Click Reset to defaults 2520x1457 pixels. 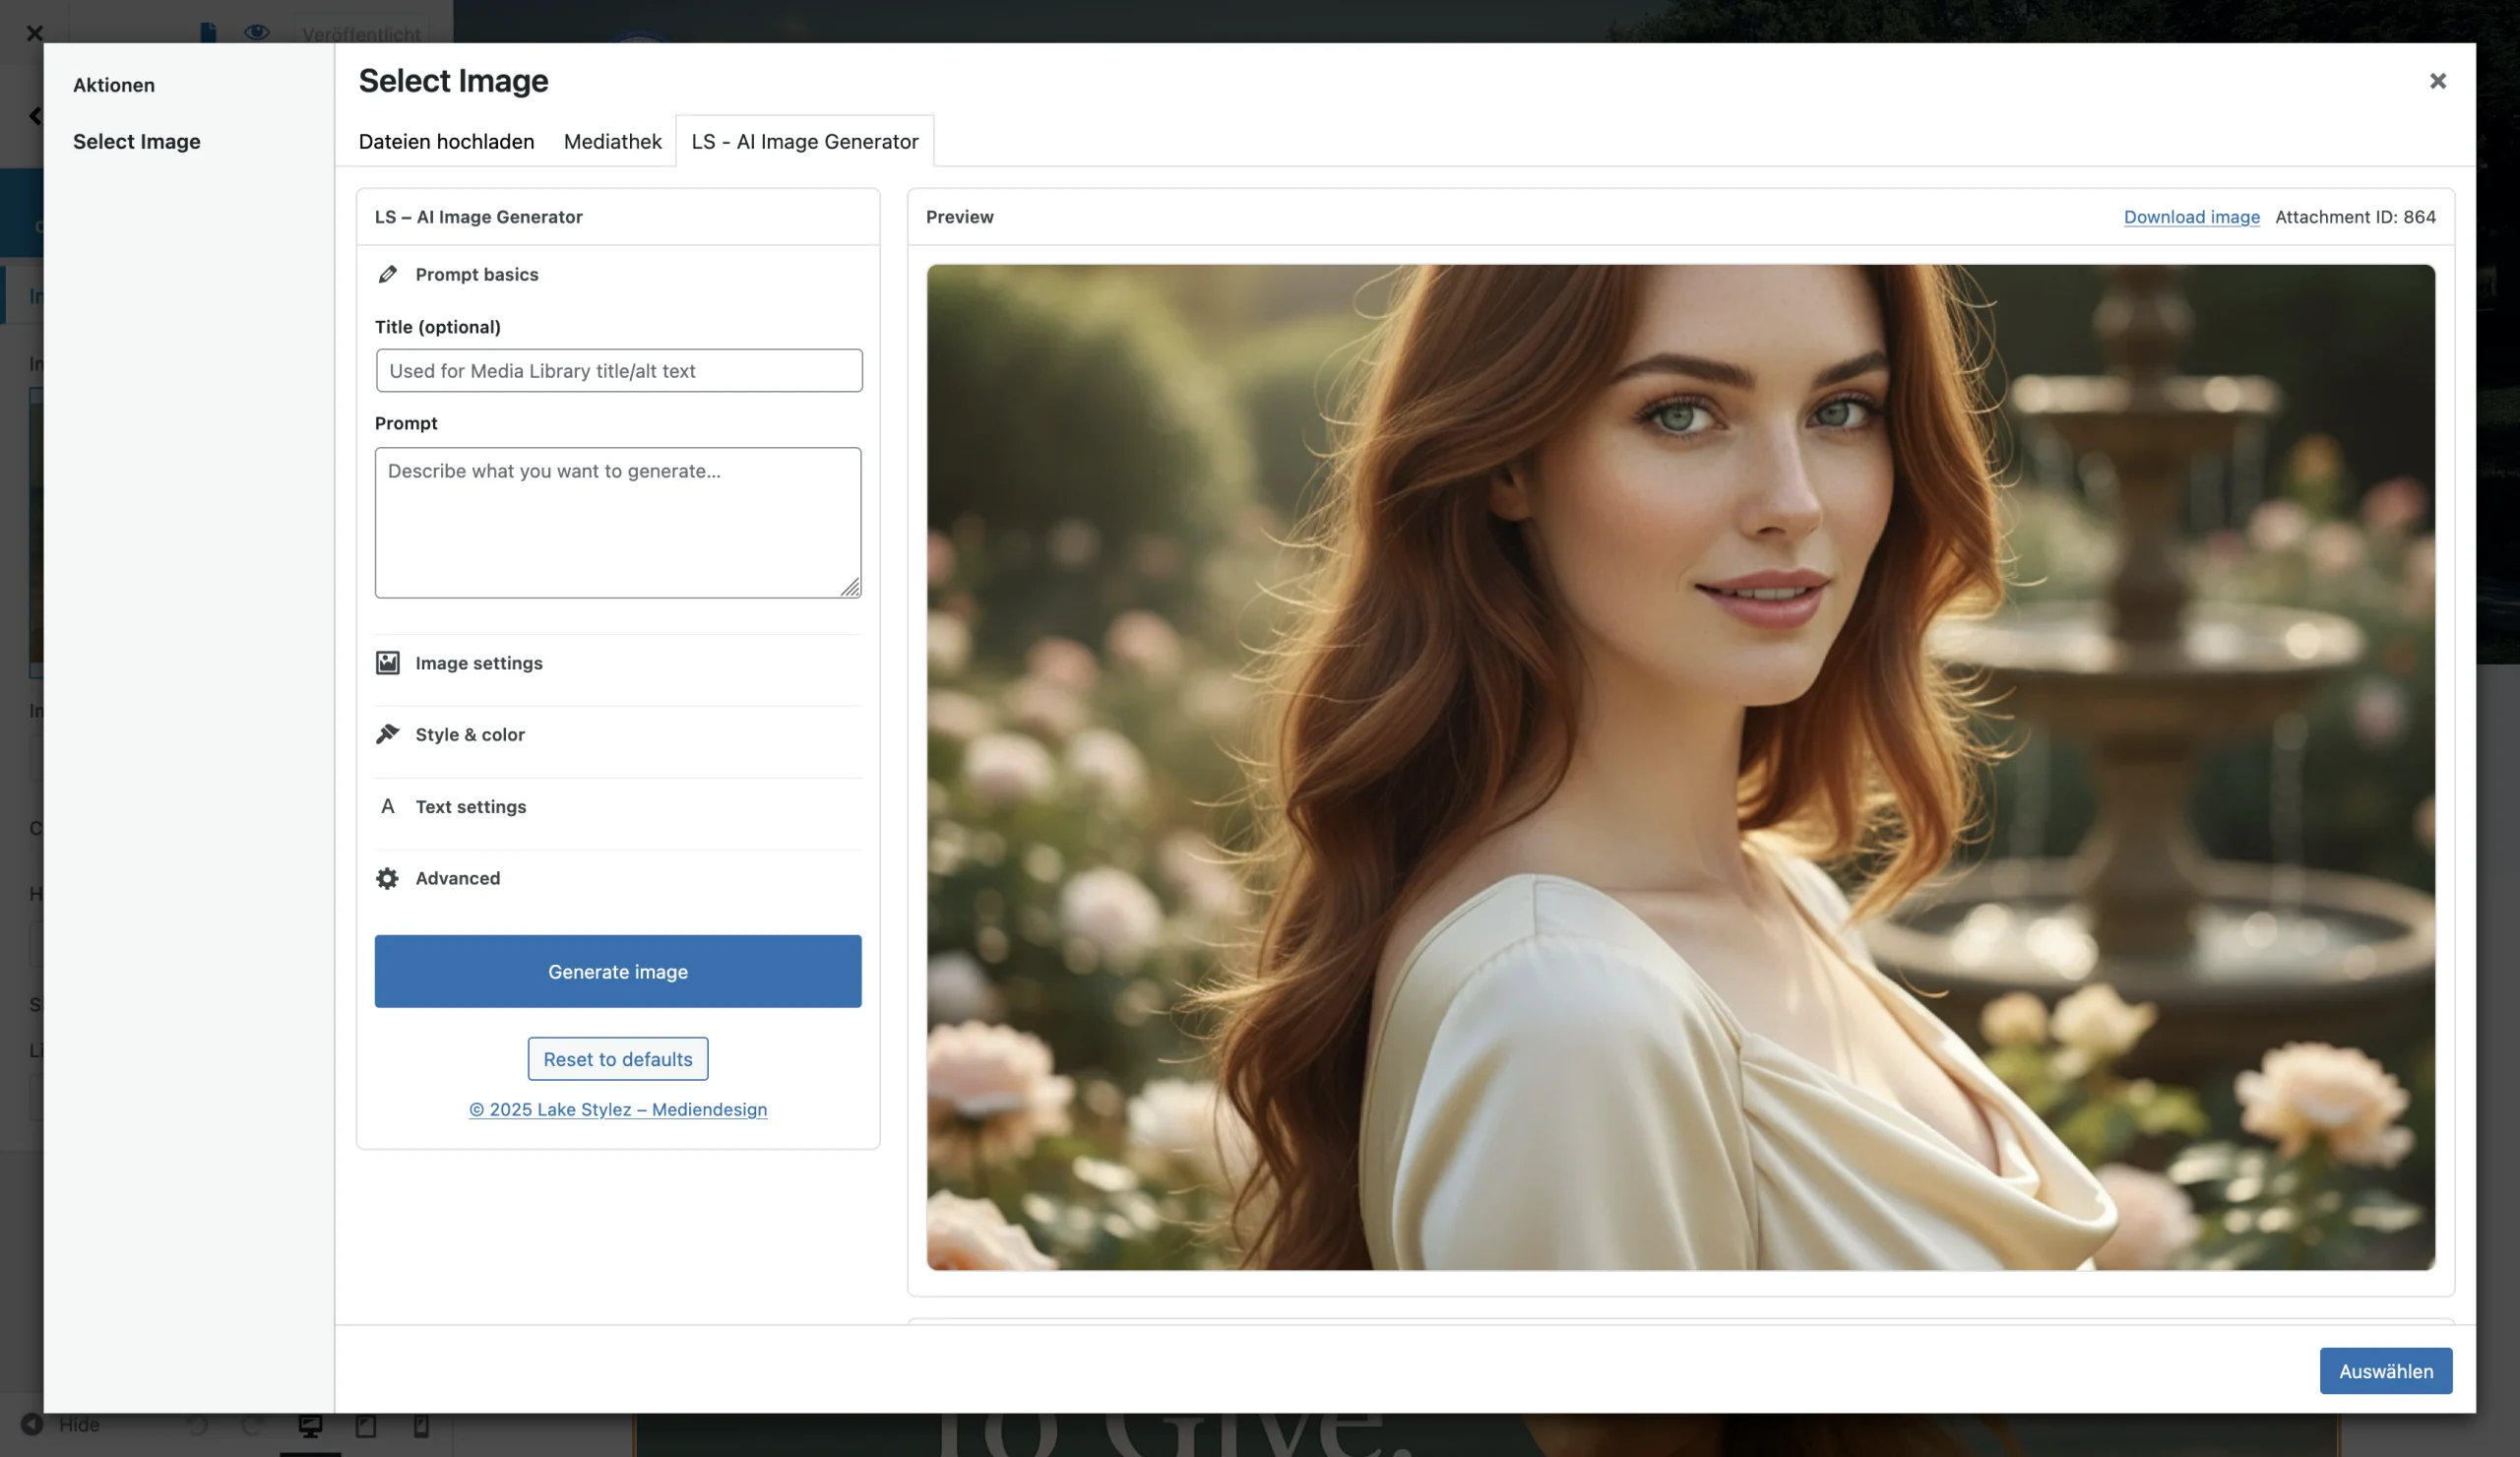pos(617,1058)
